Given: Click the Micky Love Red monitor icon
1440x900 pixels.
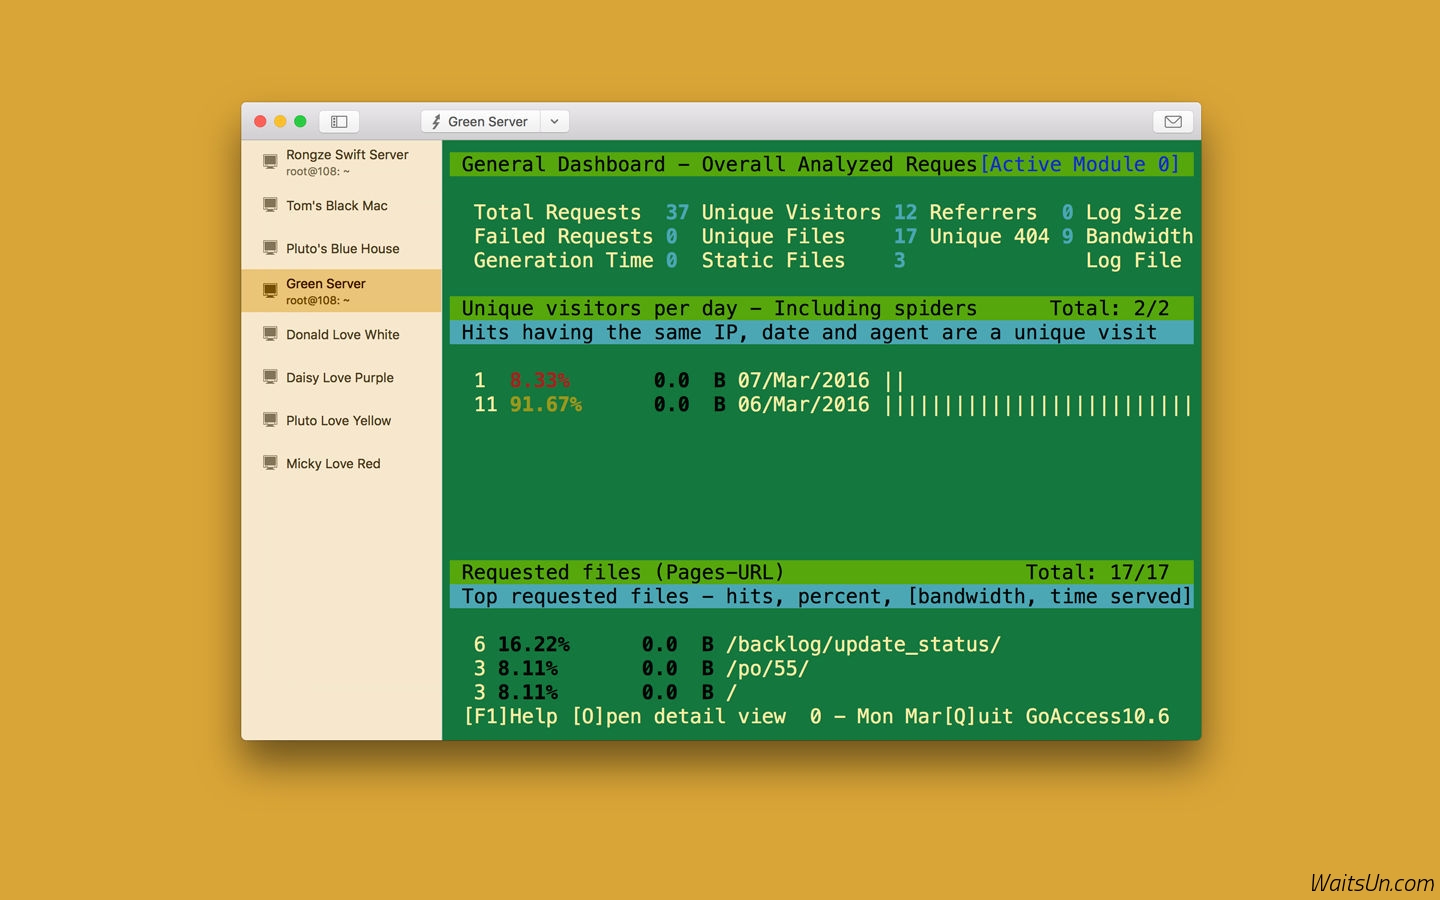Looking at the screenshot, I should tap(270, 463).
